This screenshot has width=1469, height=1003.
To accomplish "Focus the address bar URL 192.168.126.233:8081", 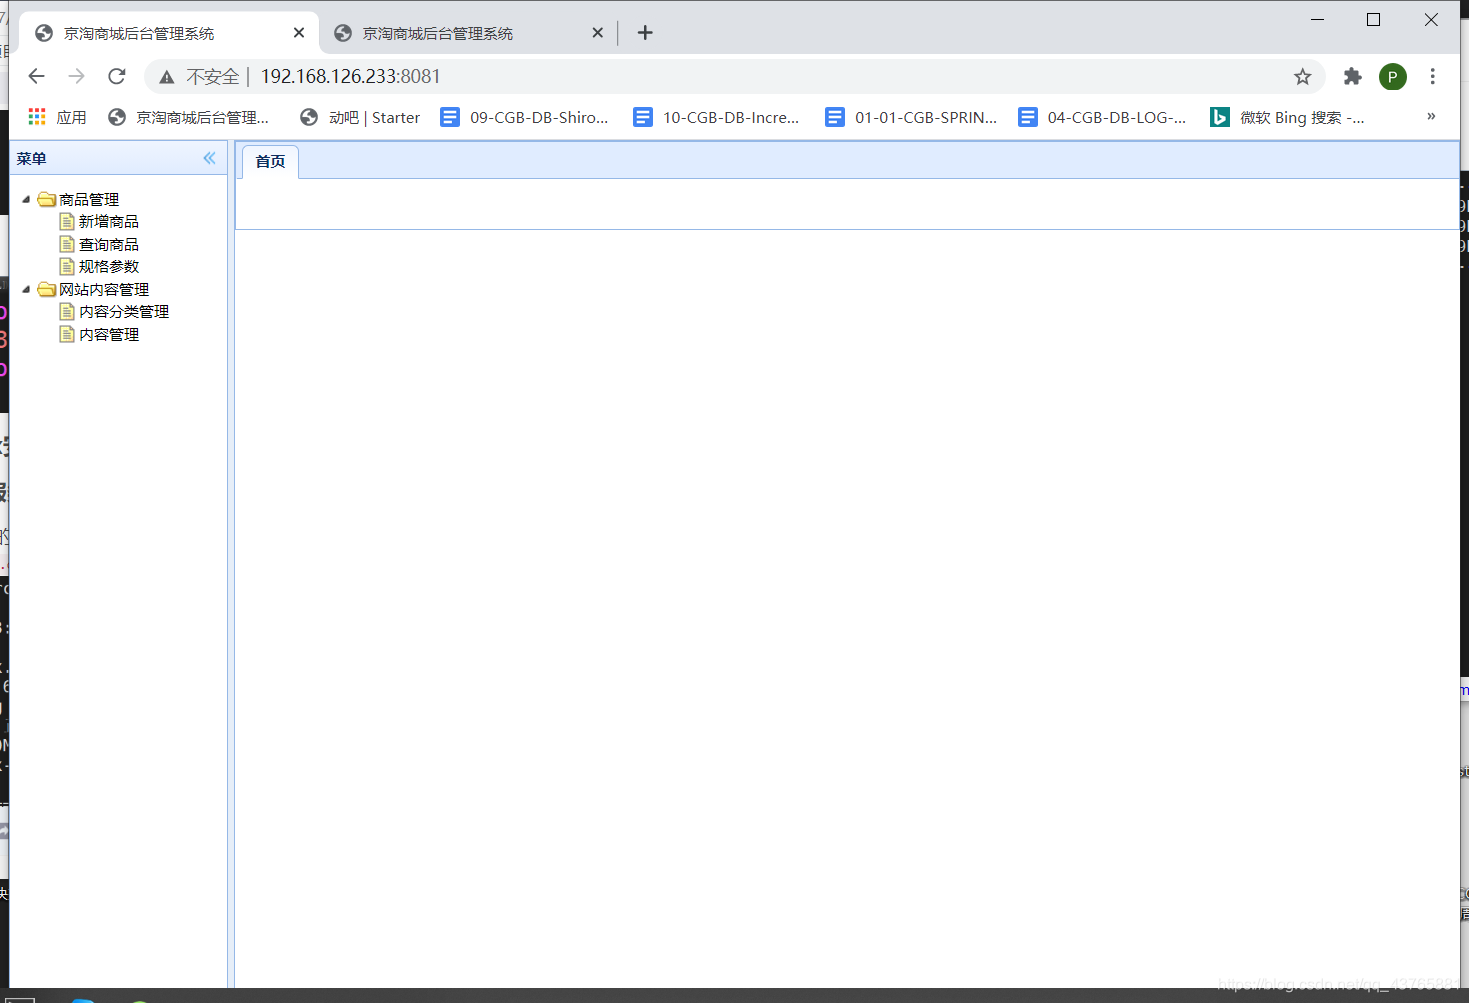I will coord(350,76).
